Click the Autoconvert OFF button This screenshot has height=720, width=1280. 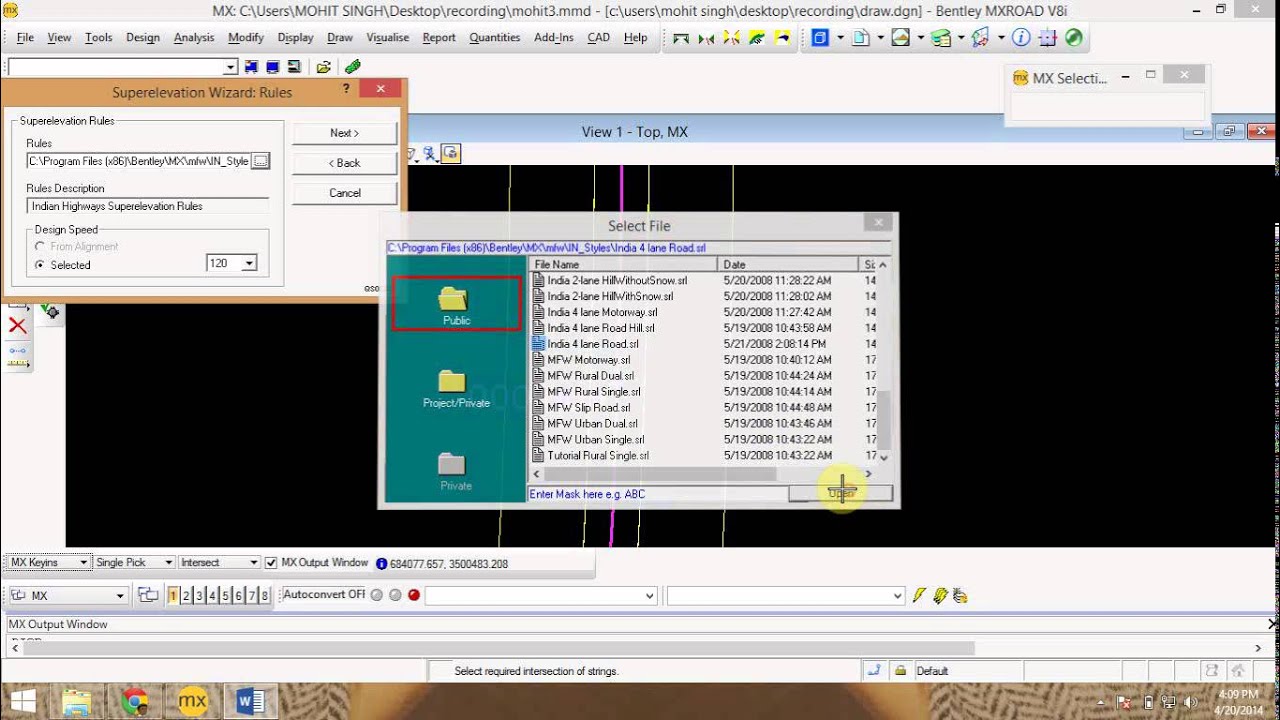[324, 594]
